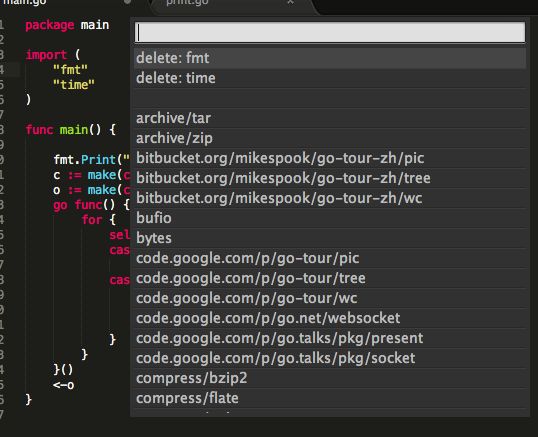Click the 'go func() {' line
This screenshot has width=538, height=437.
pos(92,205)
